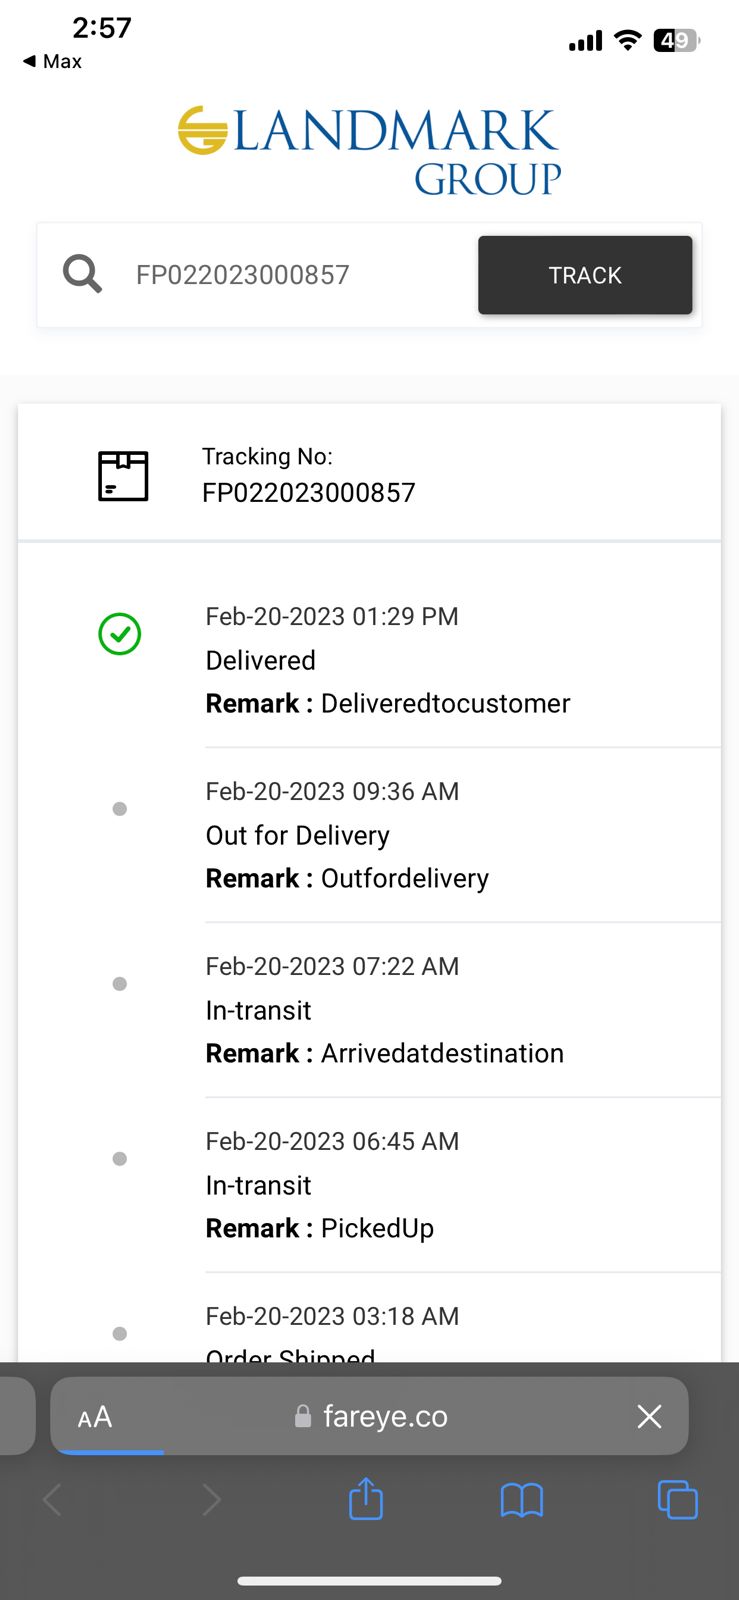Tap the Landmark Group logo
This screenshot has width=739, height=1600.
click(369, 151)
